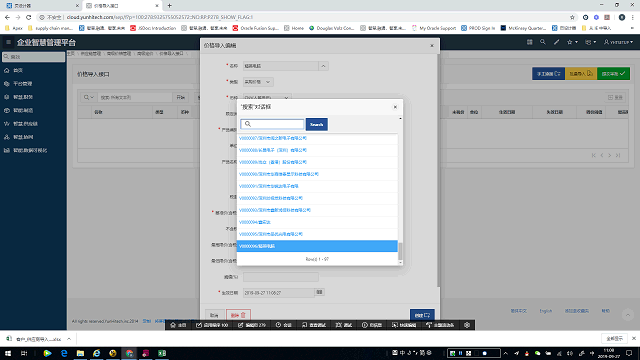The width and height of the screenshot is (640, 360).
Task: Click Theme Roller in developer toolbar
Action: (x=440, y=325)
